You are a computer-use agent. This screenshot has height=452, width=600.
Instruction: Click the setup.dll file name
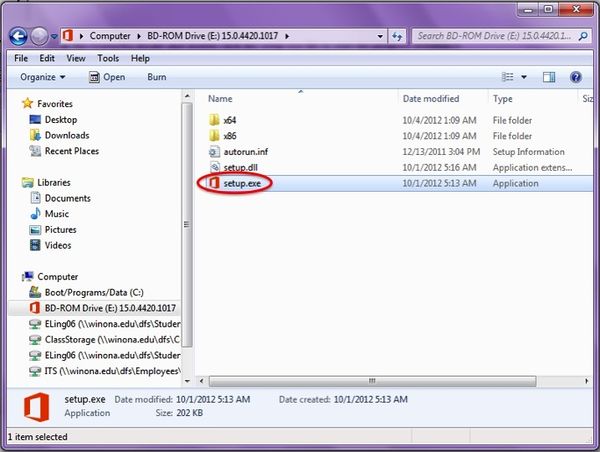(240, 168)
